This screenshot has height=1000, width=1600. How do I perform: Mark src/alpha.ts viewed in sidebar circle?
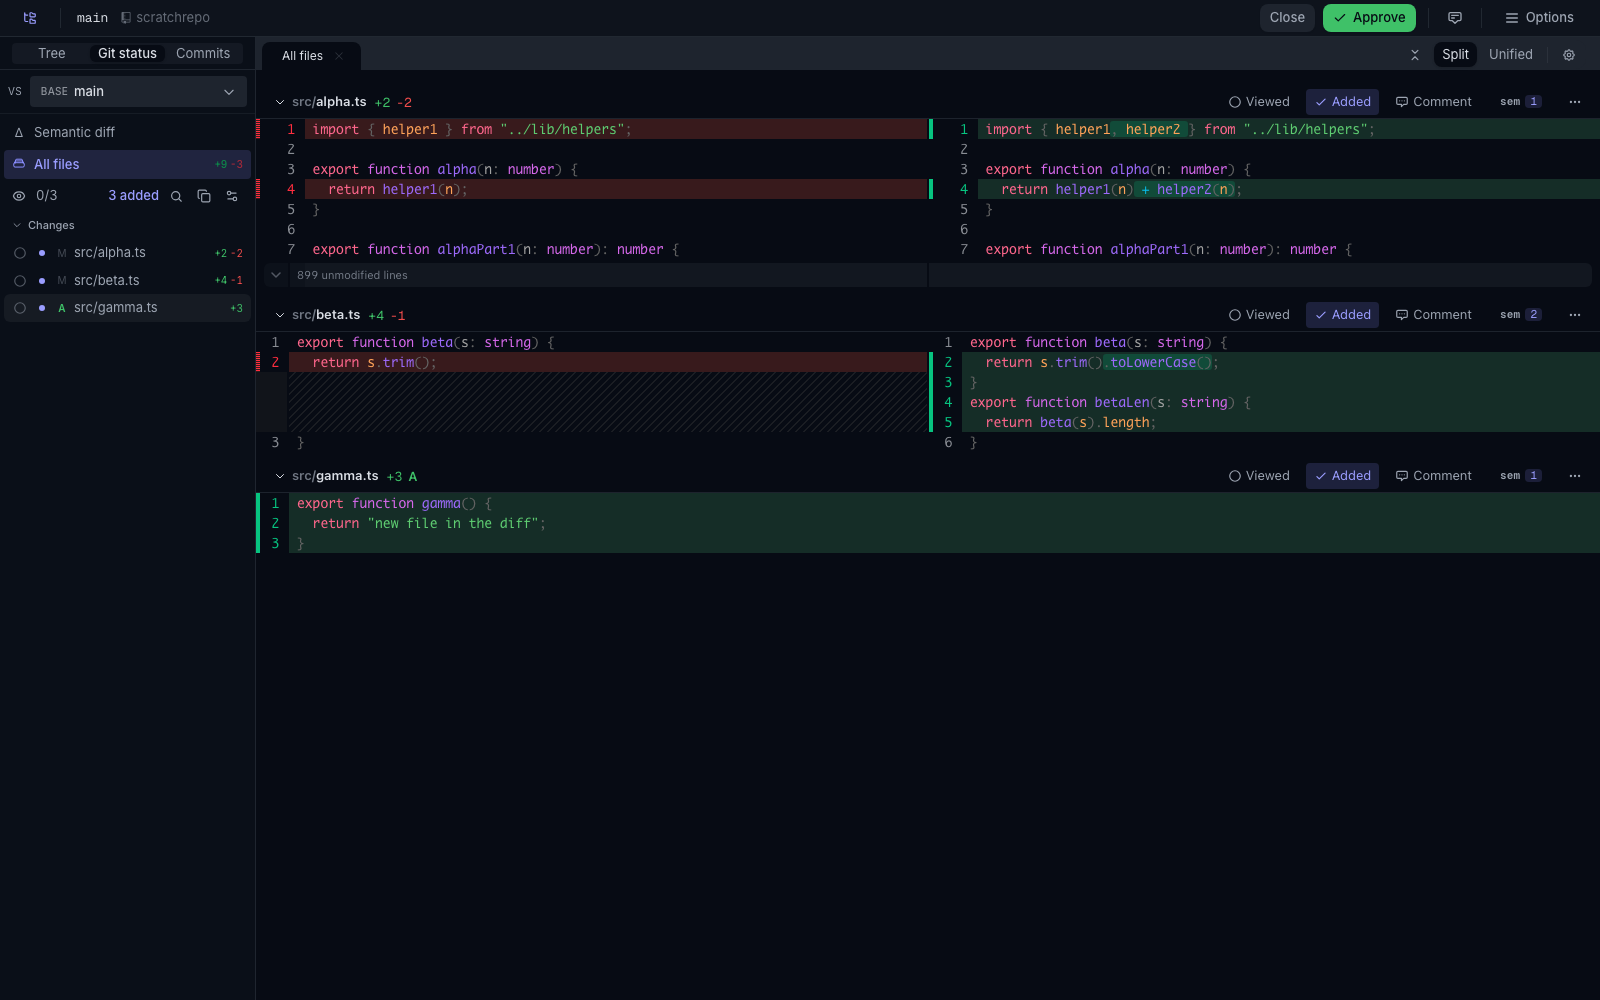[x=20, y=253]
